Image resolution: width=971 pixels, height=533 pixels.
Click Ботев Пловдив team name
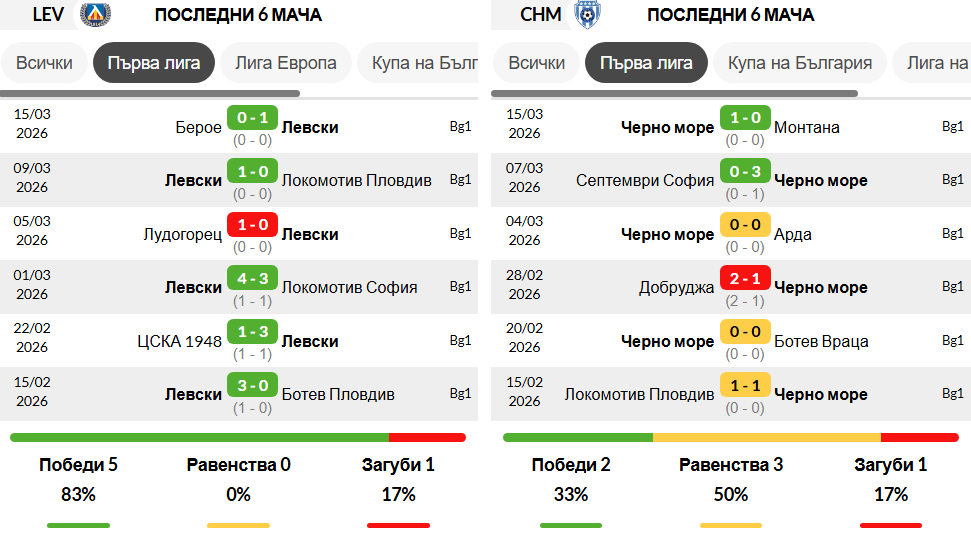[x=338, y=394]
